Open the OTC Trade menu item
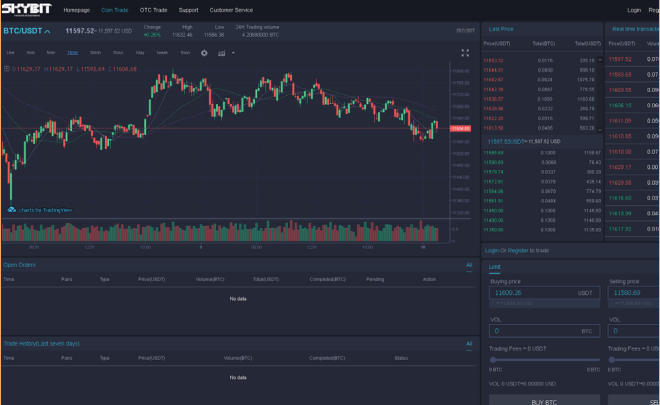660x405 pixels. (153, 10)
